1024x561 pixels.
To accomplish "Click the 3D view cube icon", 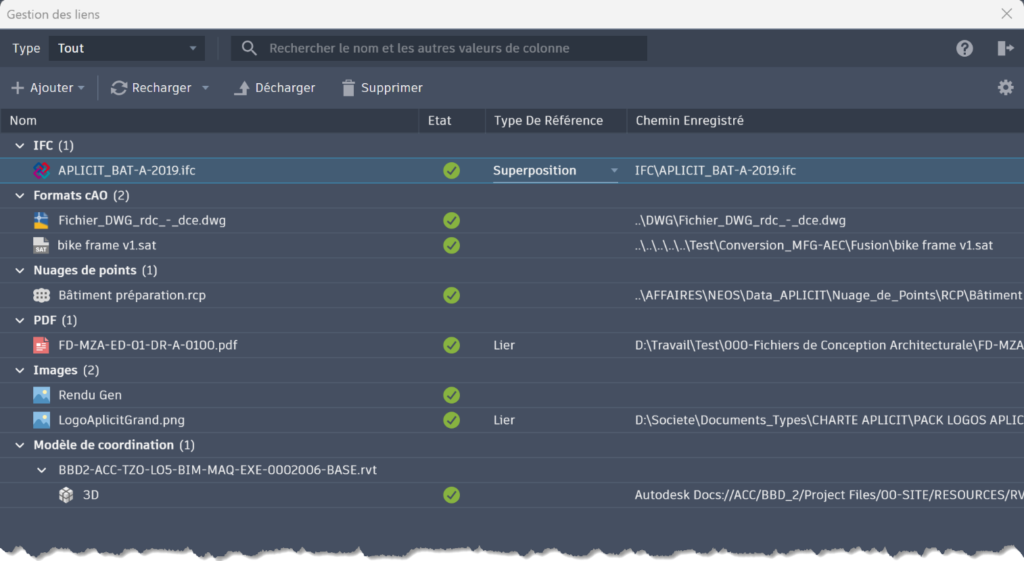I will point(66,495).
